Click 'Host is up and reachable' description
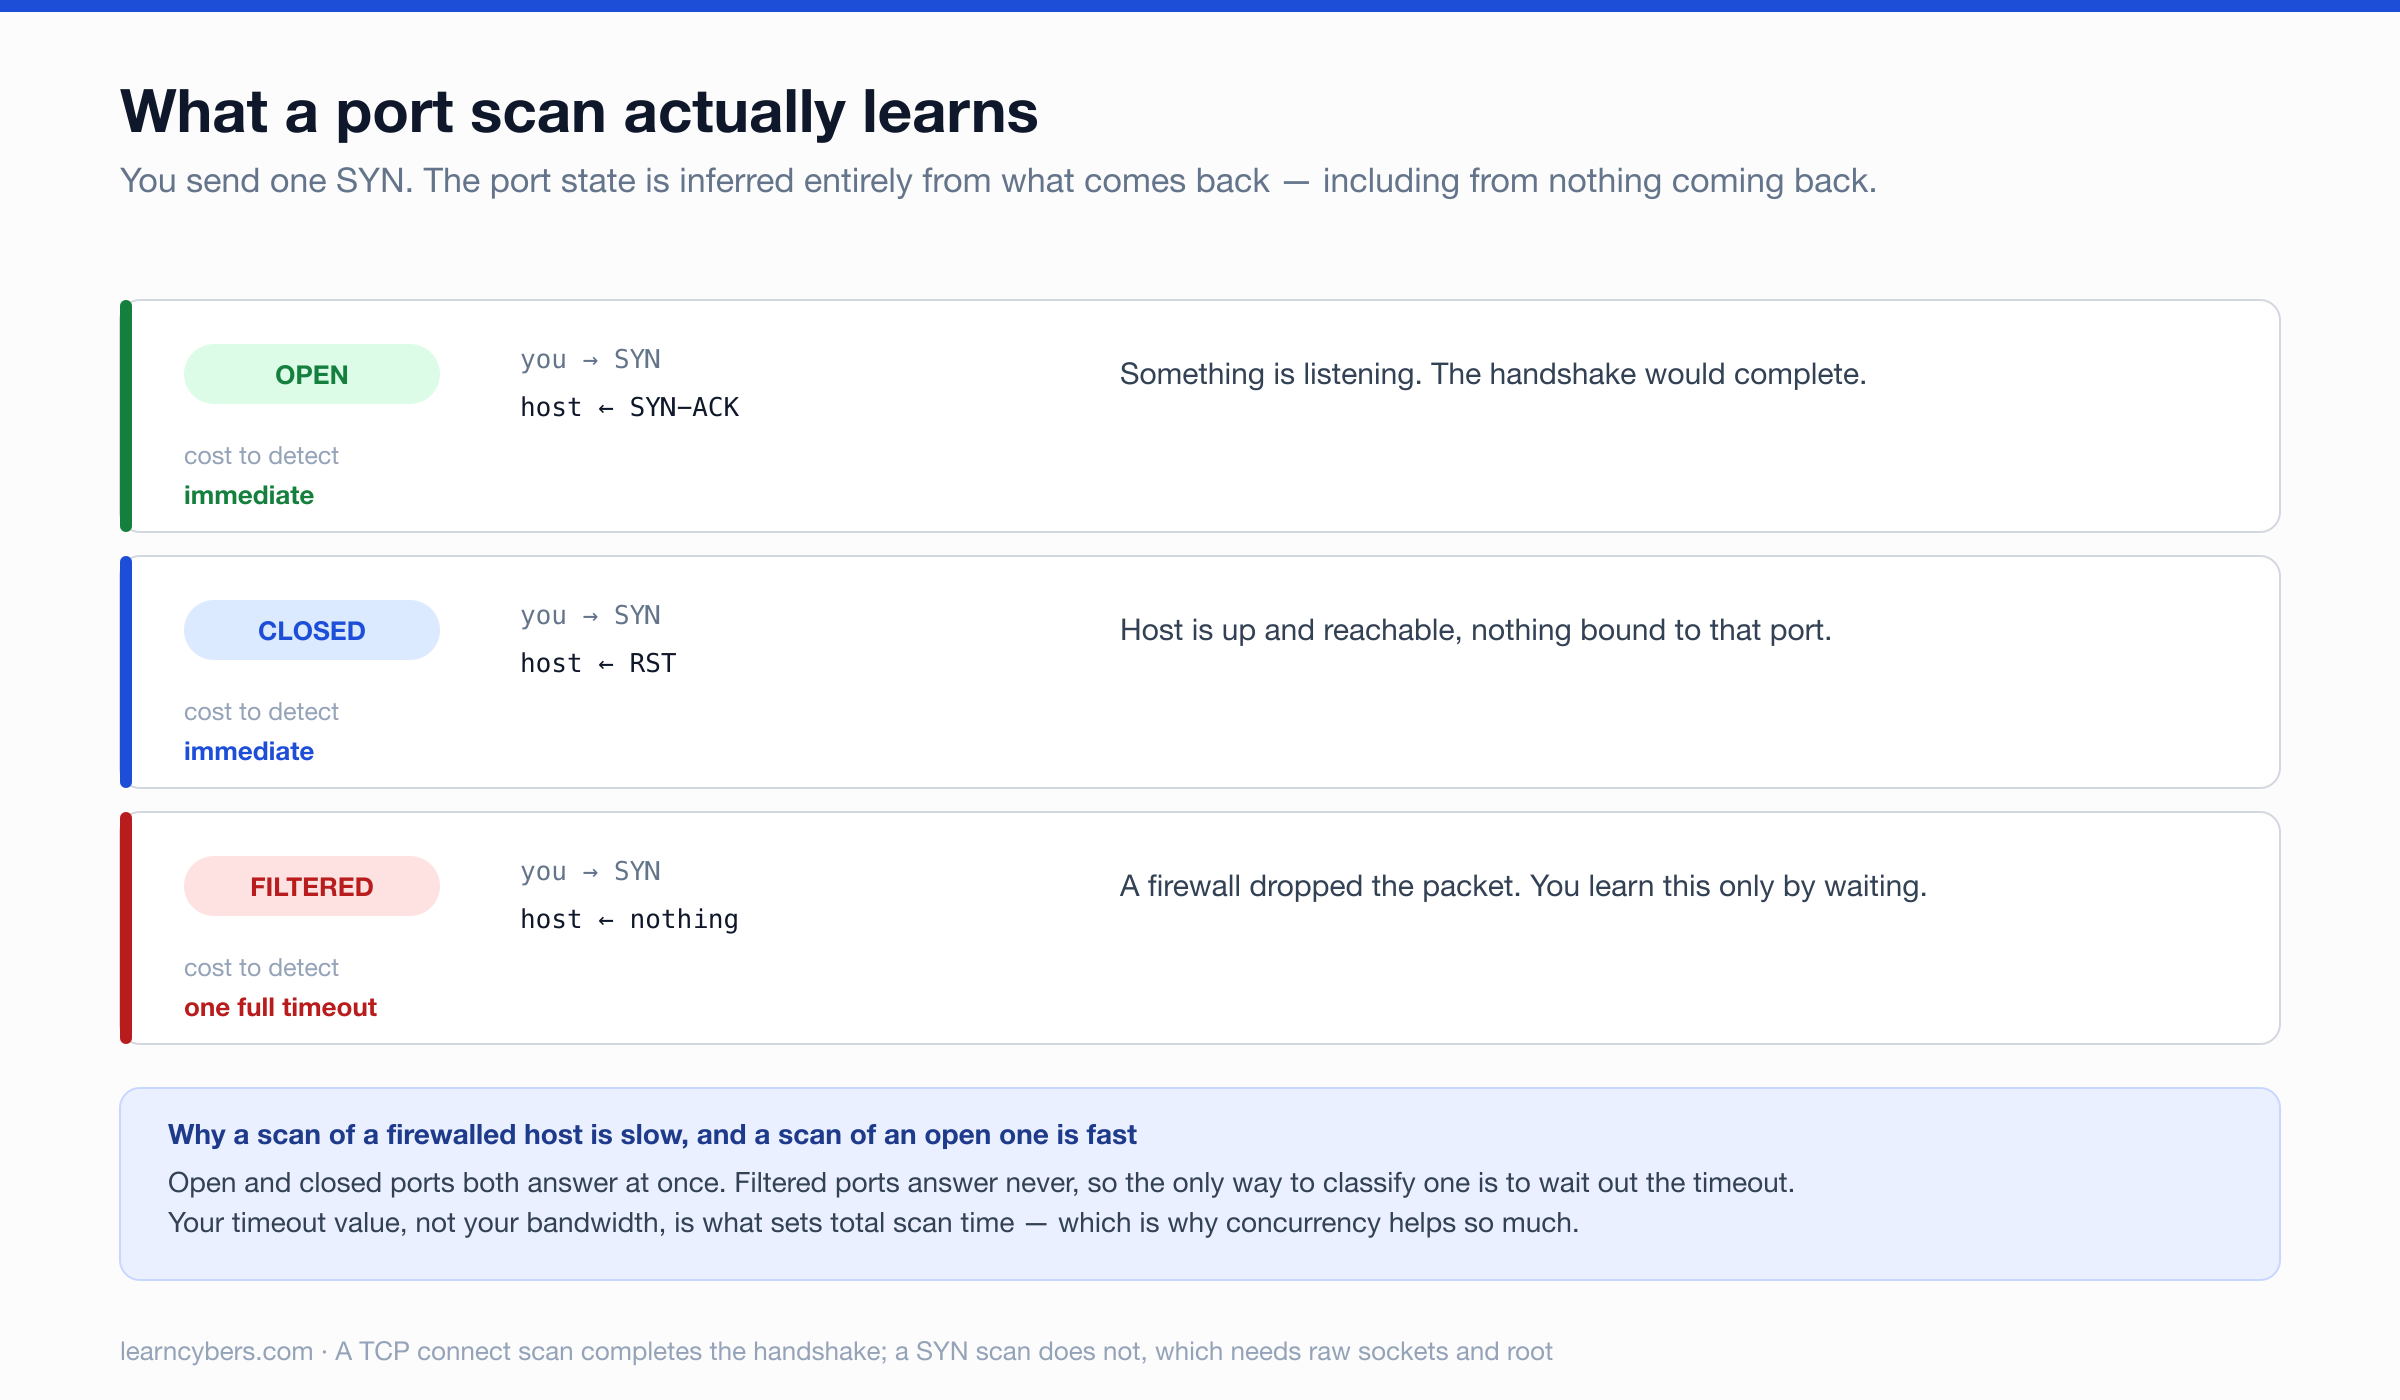This screenshot has width=2400, height=1400. [1476, 630]
